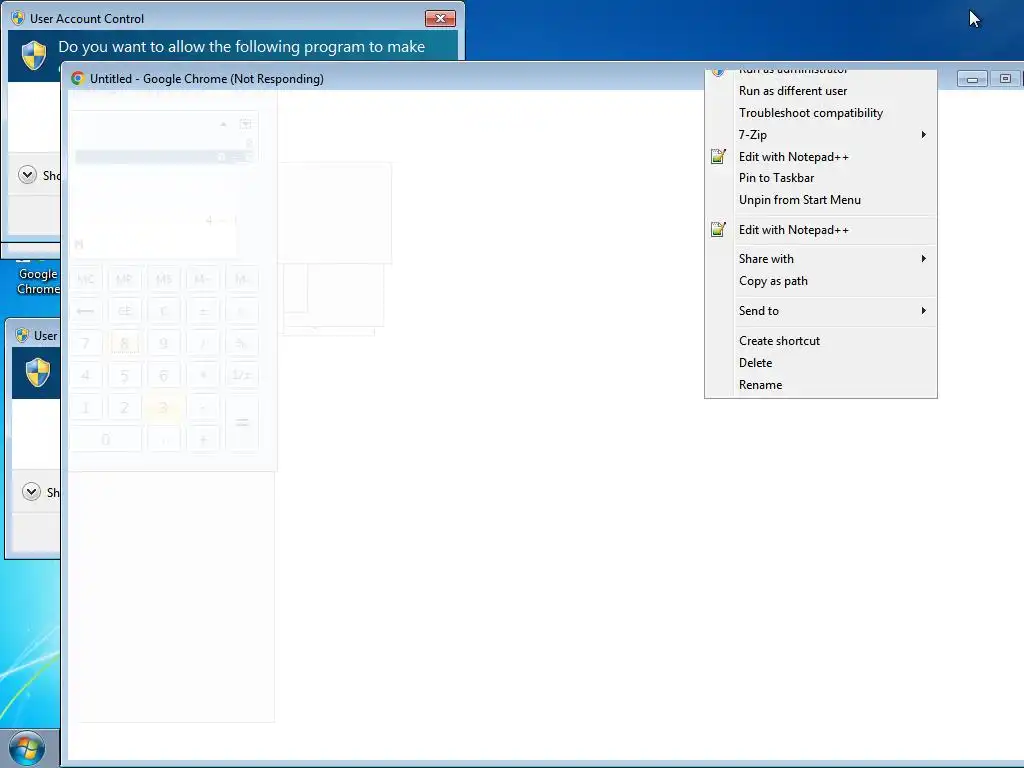The height and width of the screenshot is (768, 1024).
Task: Select Troubleshoot compatibility menu entry
Action: click(x=821, y=113)
